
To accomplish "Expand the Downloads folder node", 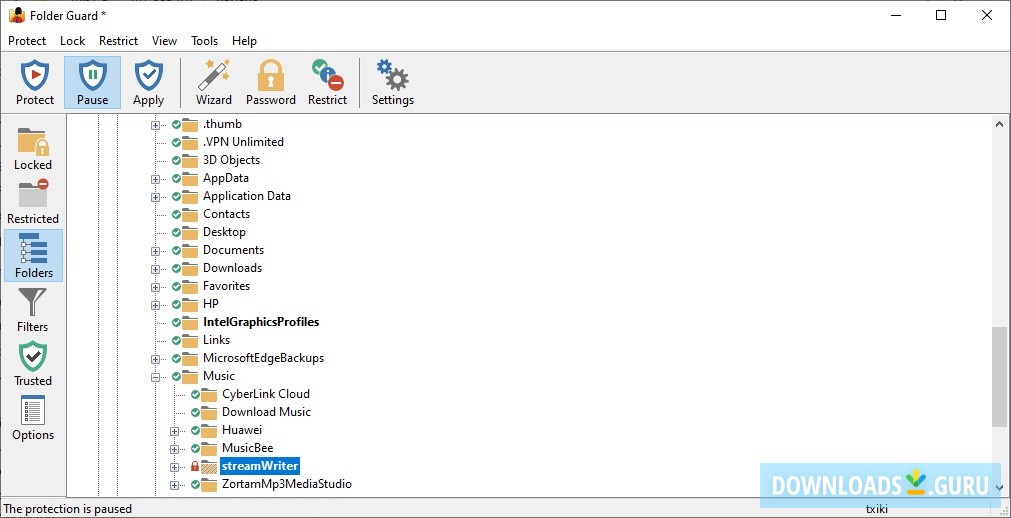I will pyautogui.click(x=155, y=269).
